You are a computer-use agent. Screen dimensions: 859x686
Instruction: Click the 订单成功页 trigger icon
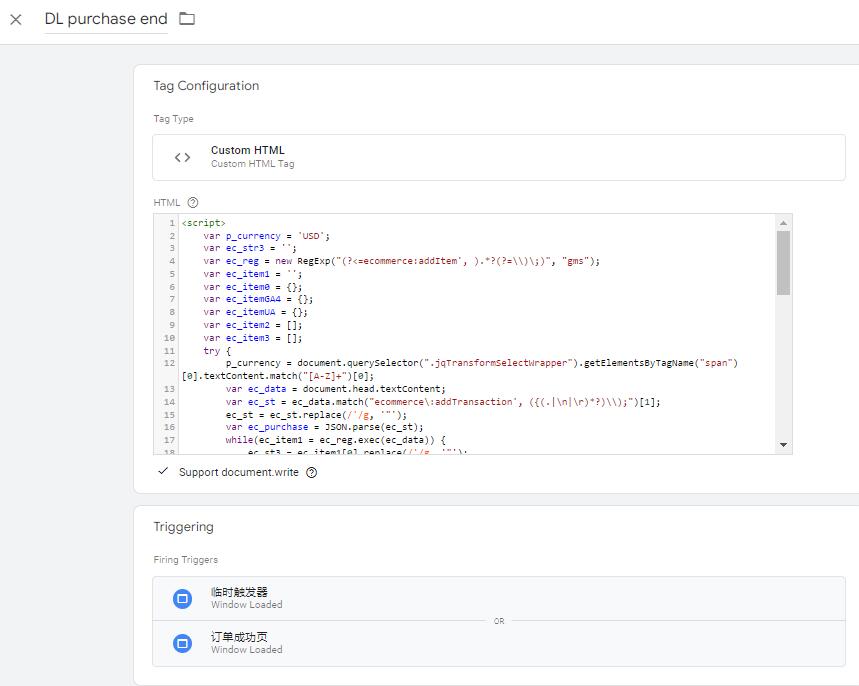click(x=181, y=643)
